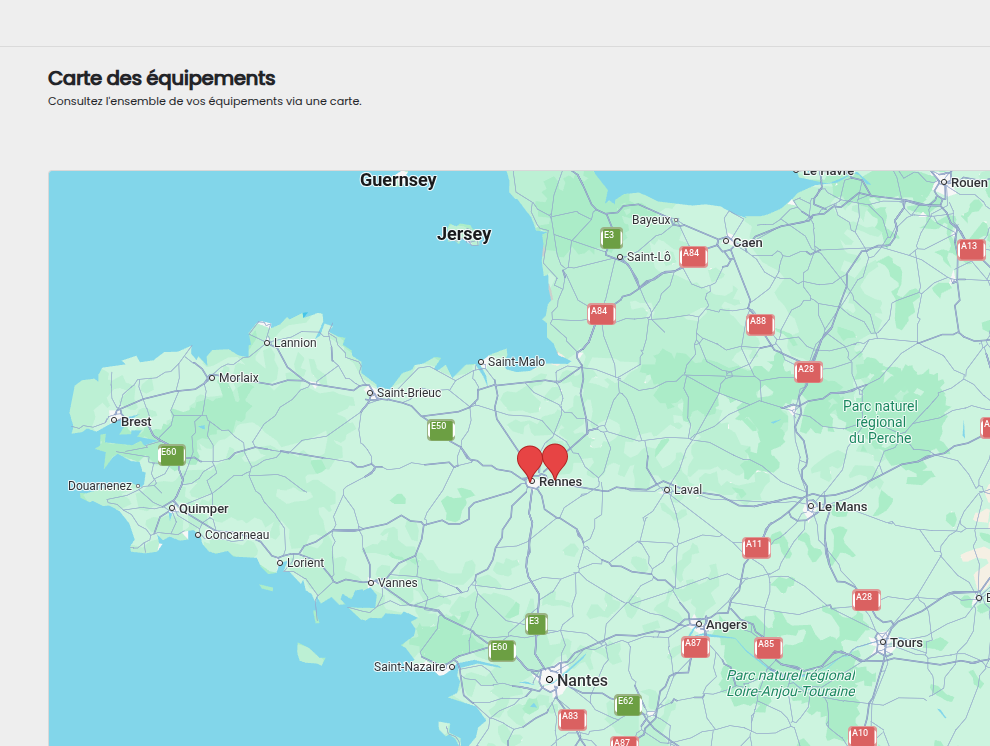Click the Laval city marker
The image size is (990, 746).
pyautogui.click(x=665, y=490)
